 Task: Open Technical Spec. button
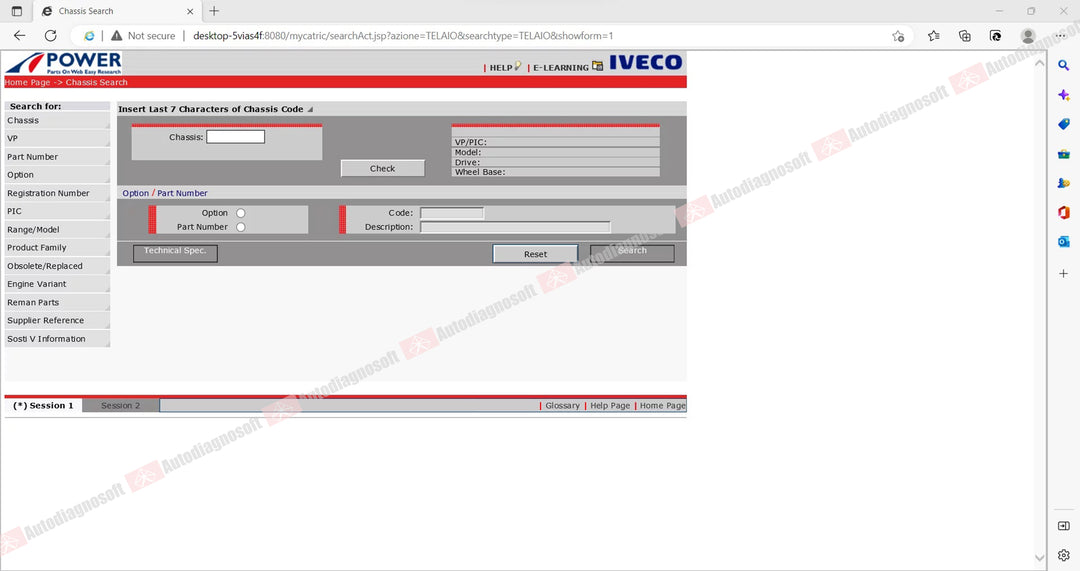(175, 253)
